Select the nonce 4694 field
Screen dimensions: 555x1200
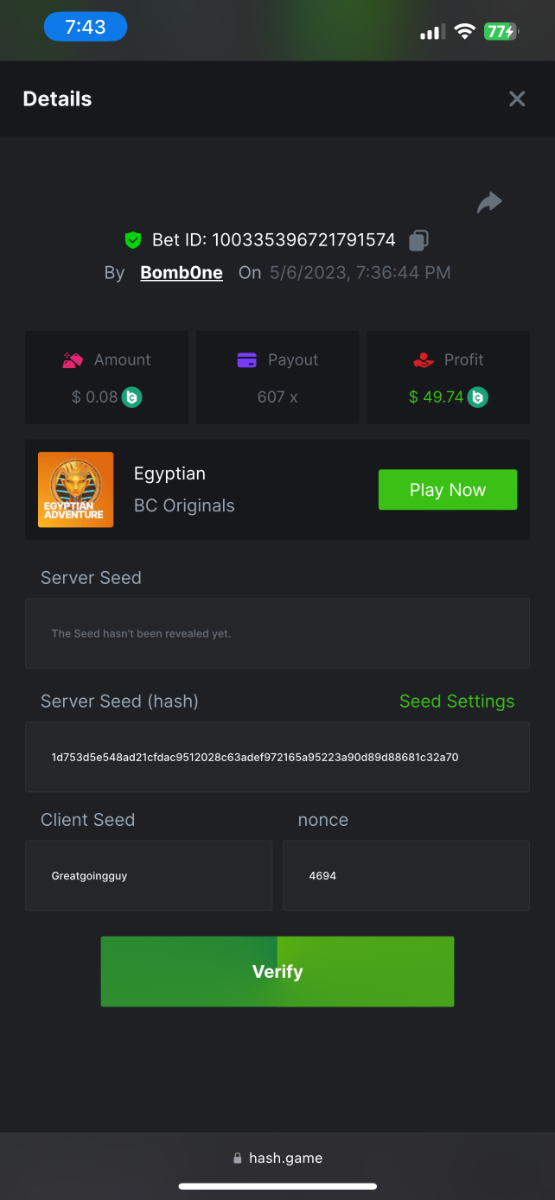click(x=406, y=876)
